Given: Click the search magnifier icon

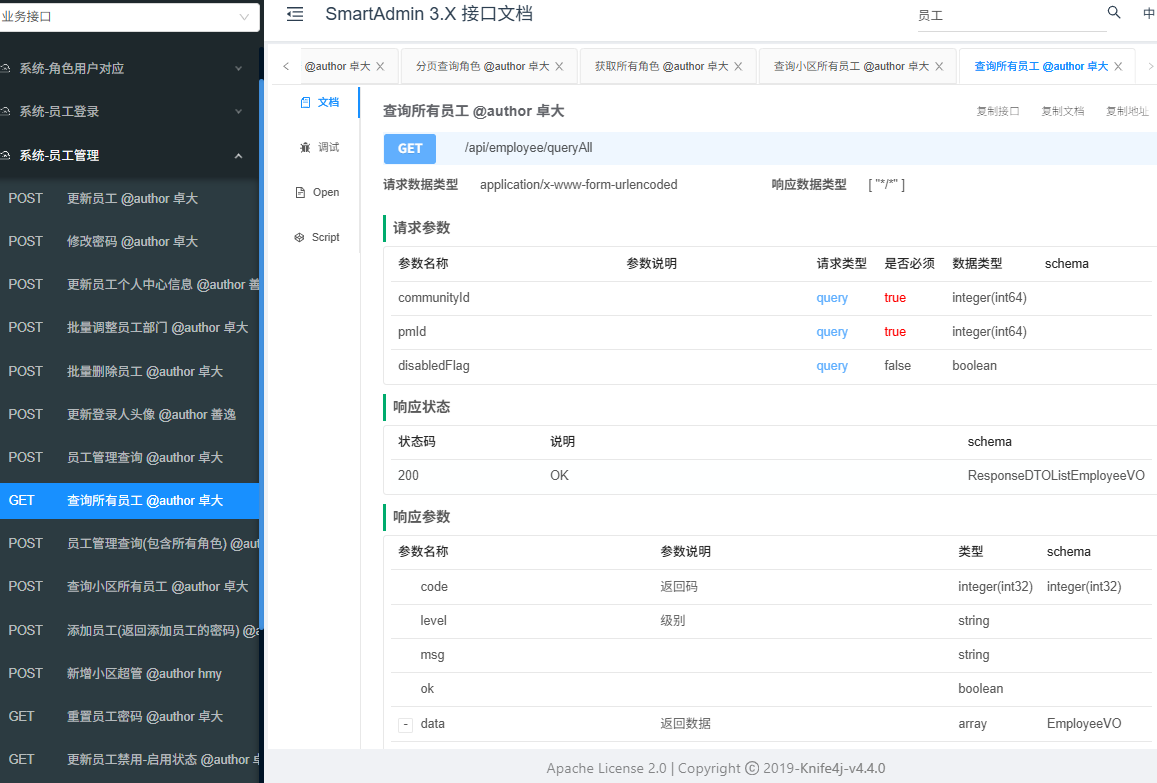Looking at the screenshot, I should click(1114, 13).
